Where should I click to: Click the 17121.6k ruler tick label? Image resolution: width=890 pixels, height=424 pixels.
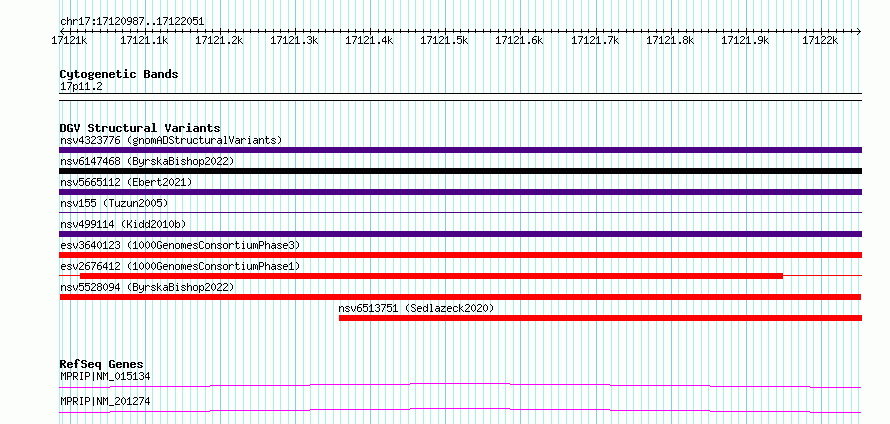click(x=519, y=40)
